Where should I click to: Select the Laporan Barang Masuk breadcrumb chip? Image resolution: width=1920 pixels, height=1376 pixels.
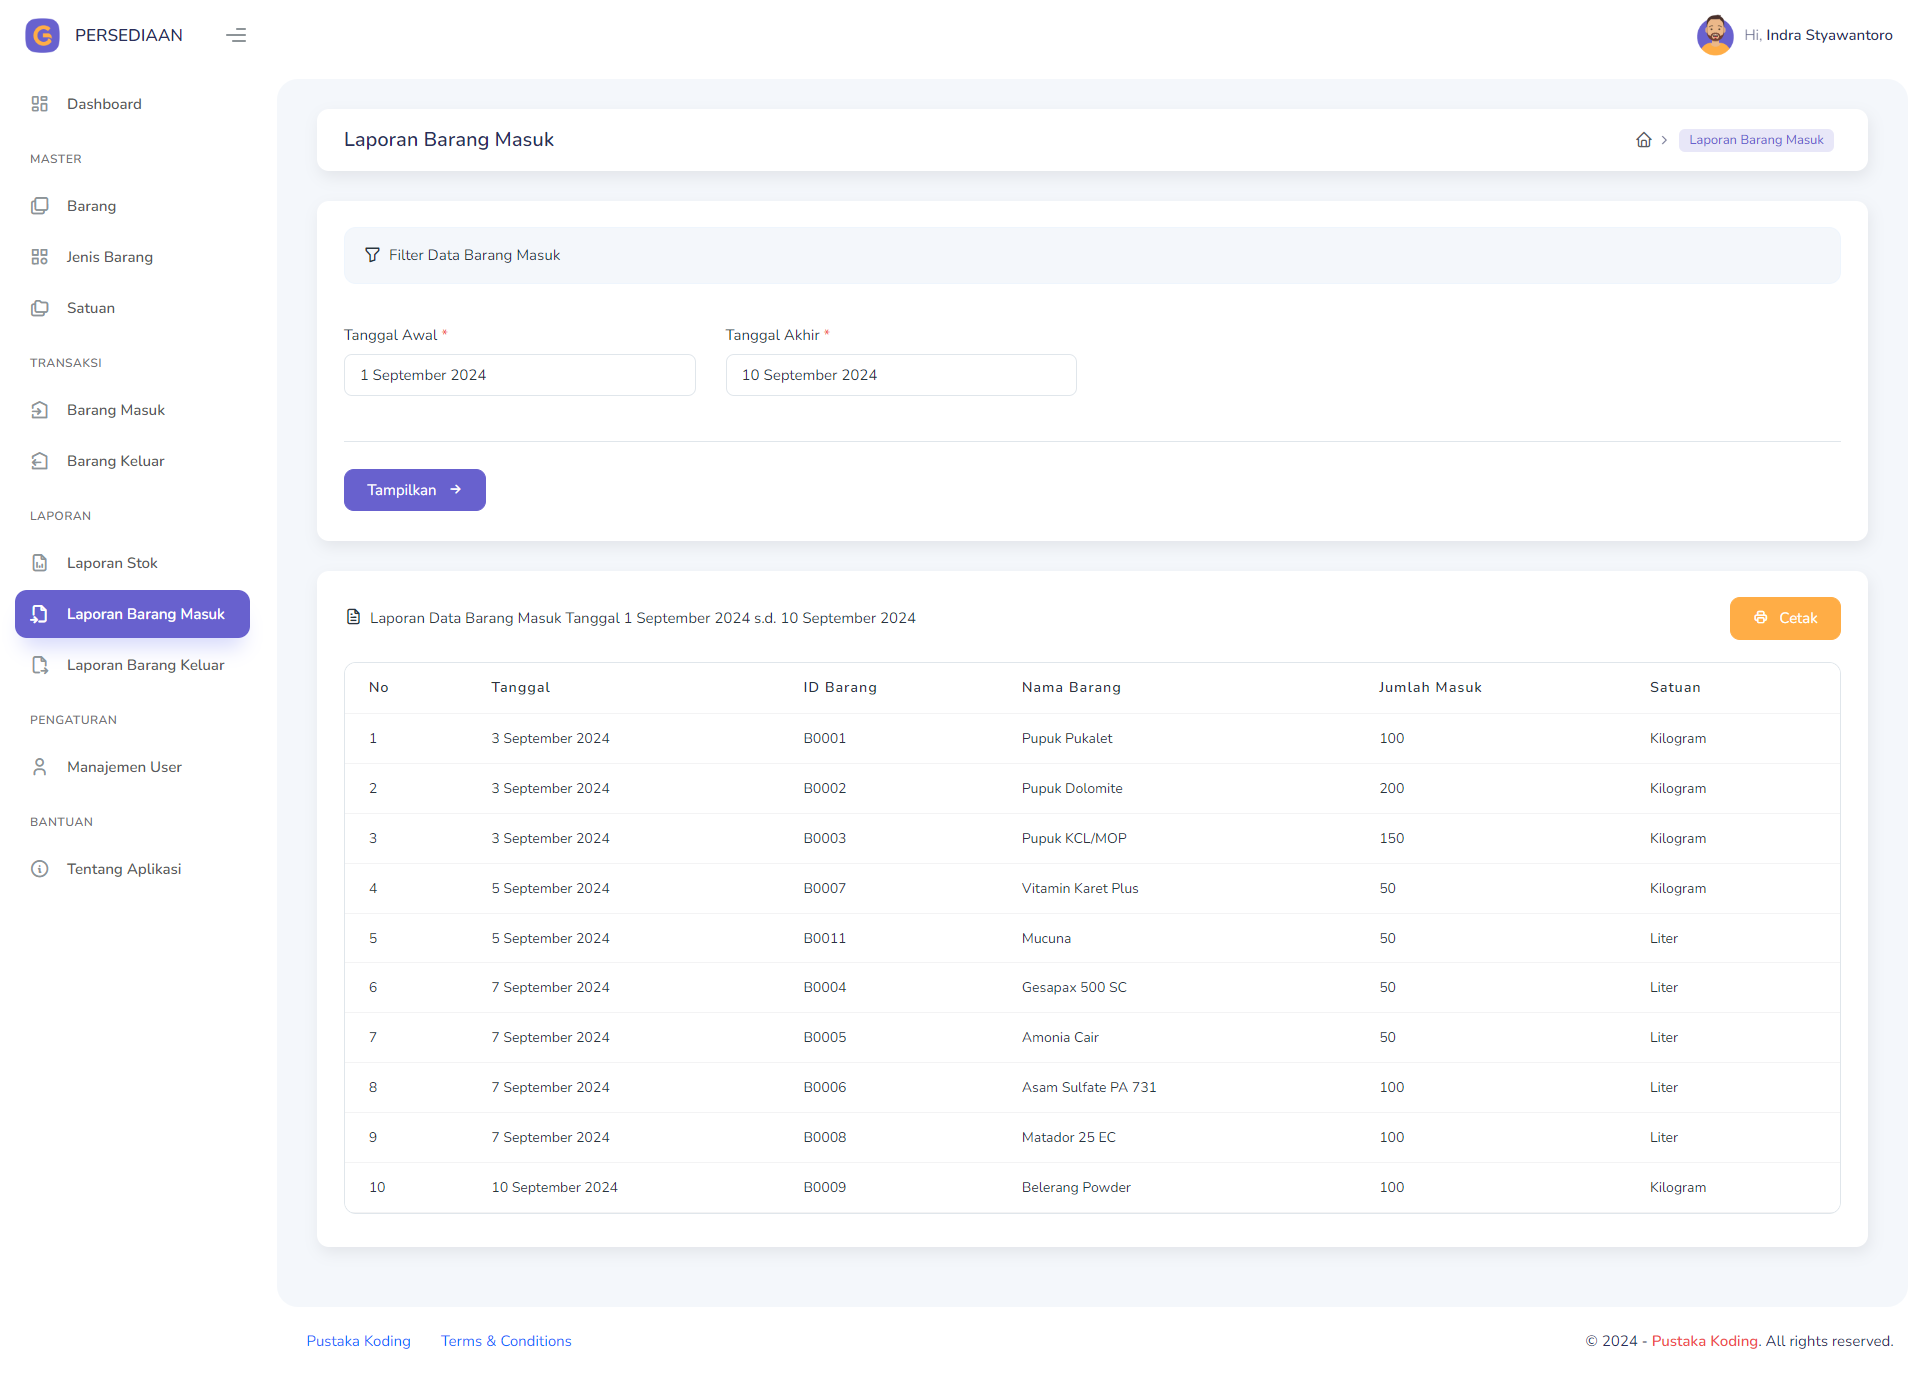click(1755, 140)
